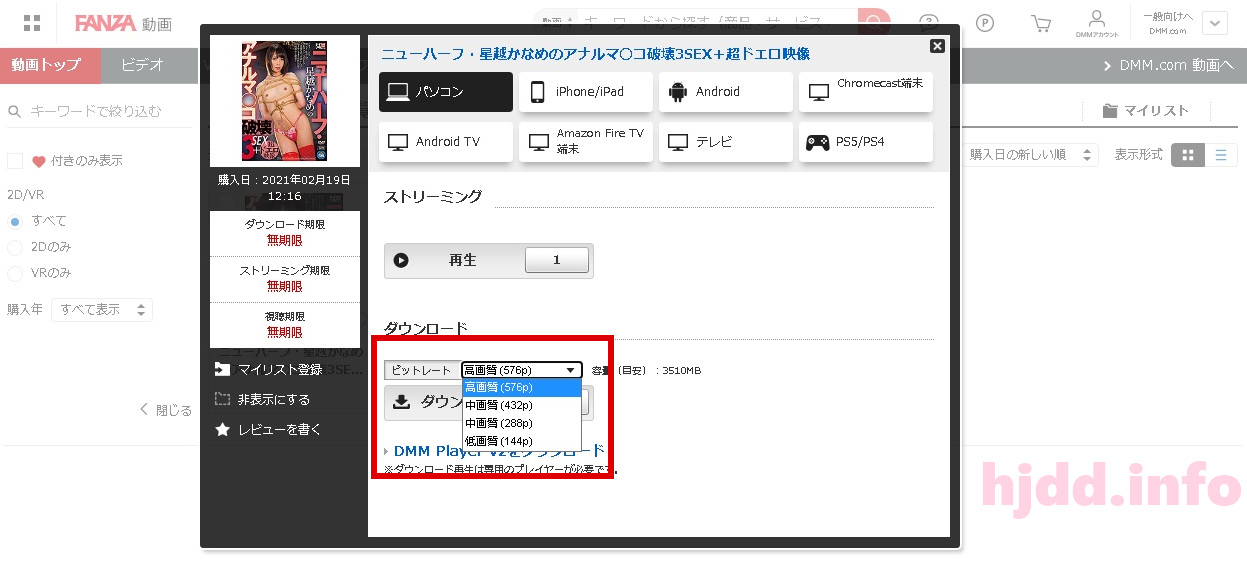Click the FANZA 動画 logo
1247x567 pixels.
pos(122,23)
